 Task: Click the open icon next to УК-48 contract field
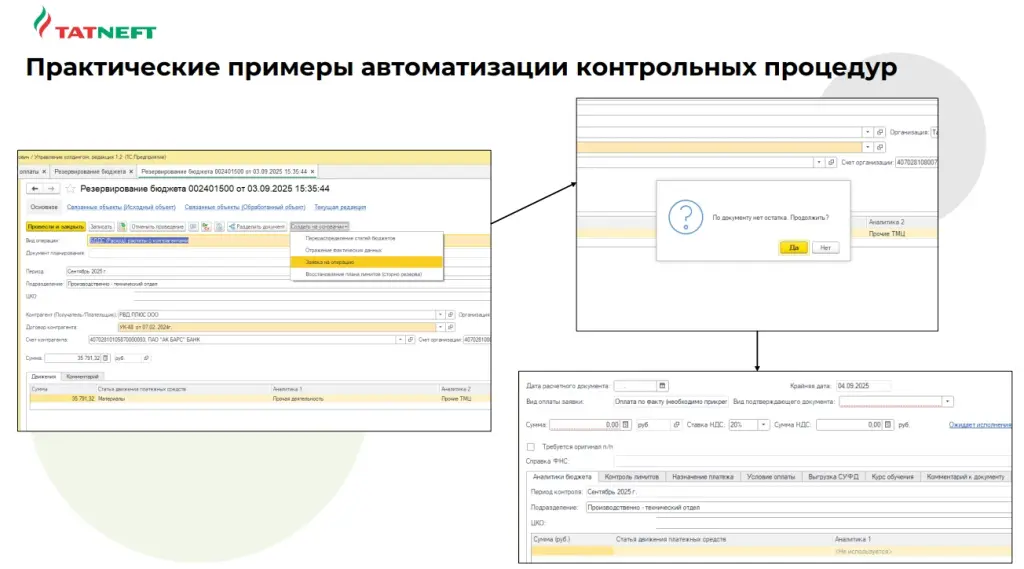[x=451, y=327]
